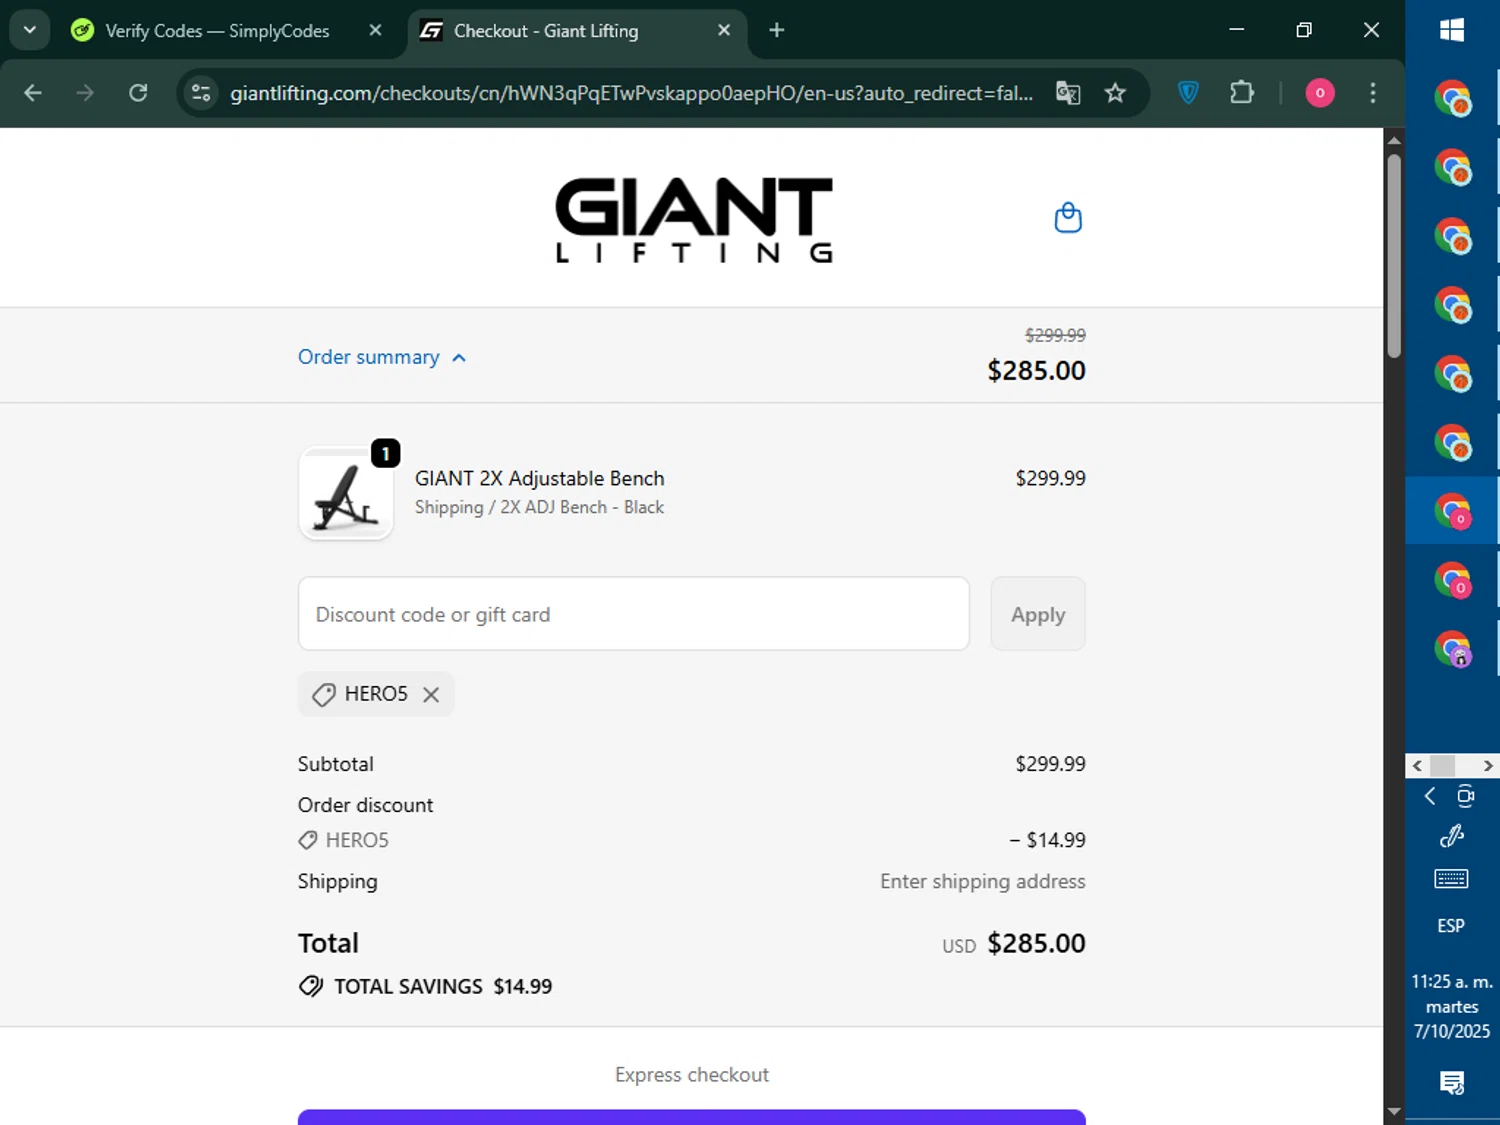Open the pink profile avatar
1500x1125 pixels.
pos(1320,93)
